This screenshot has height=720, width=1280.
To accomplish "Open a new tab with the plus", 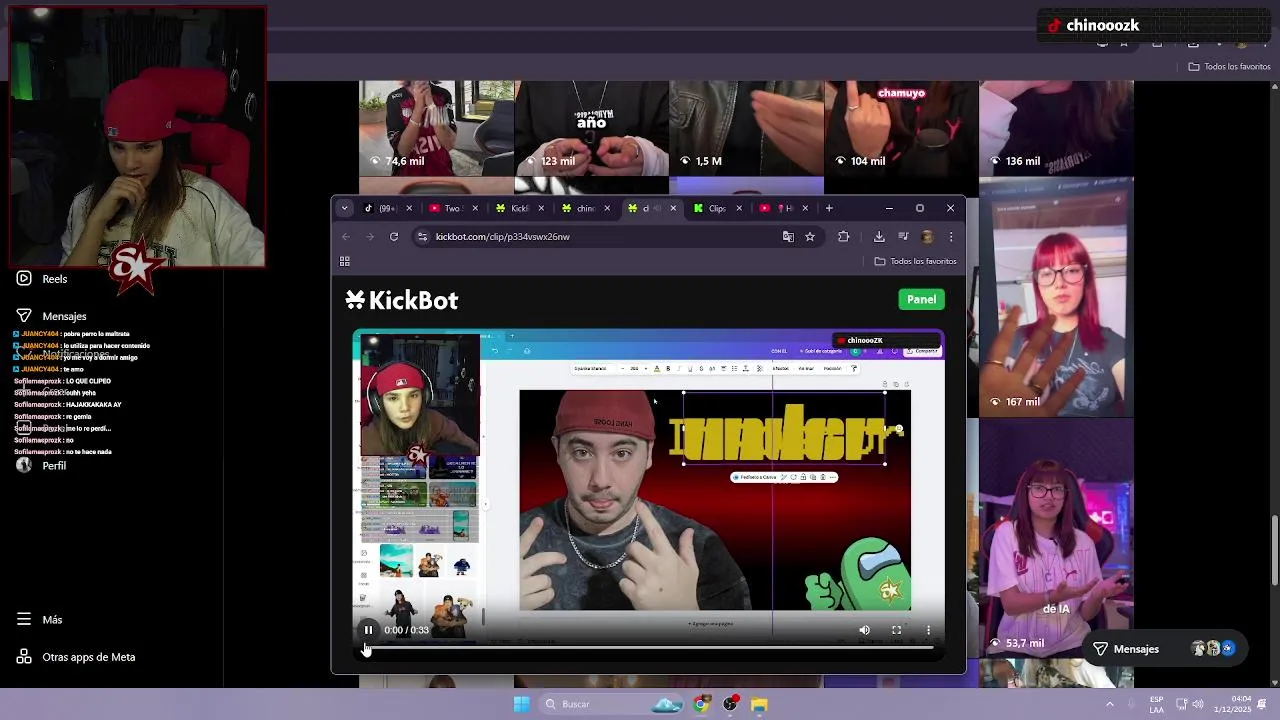I will (x=829, y=208).
